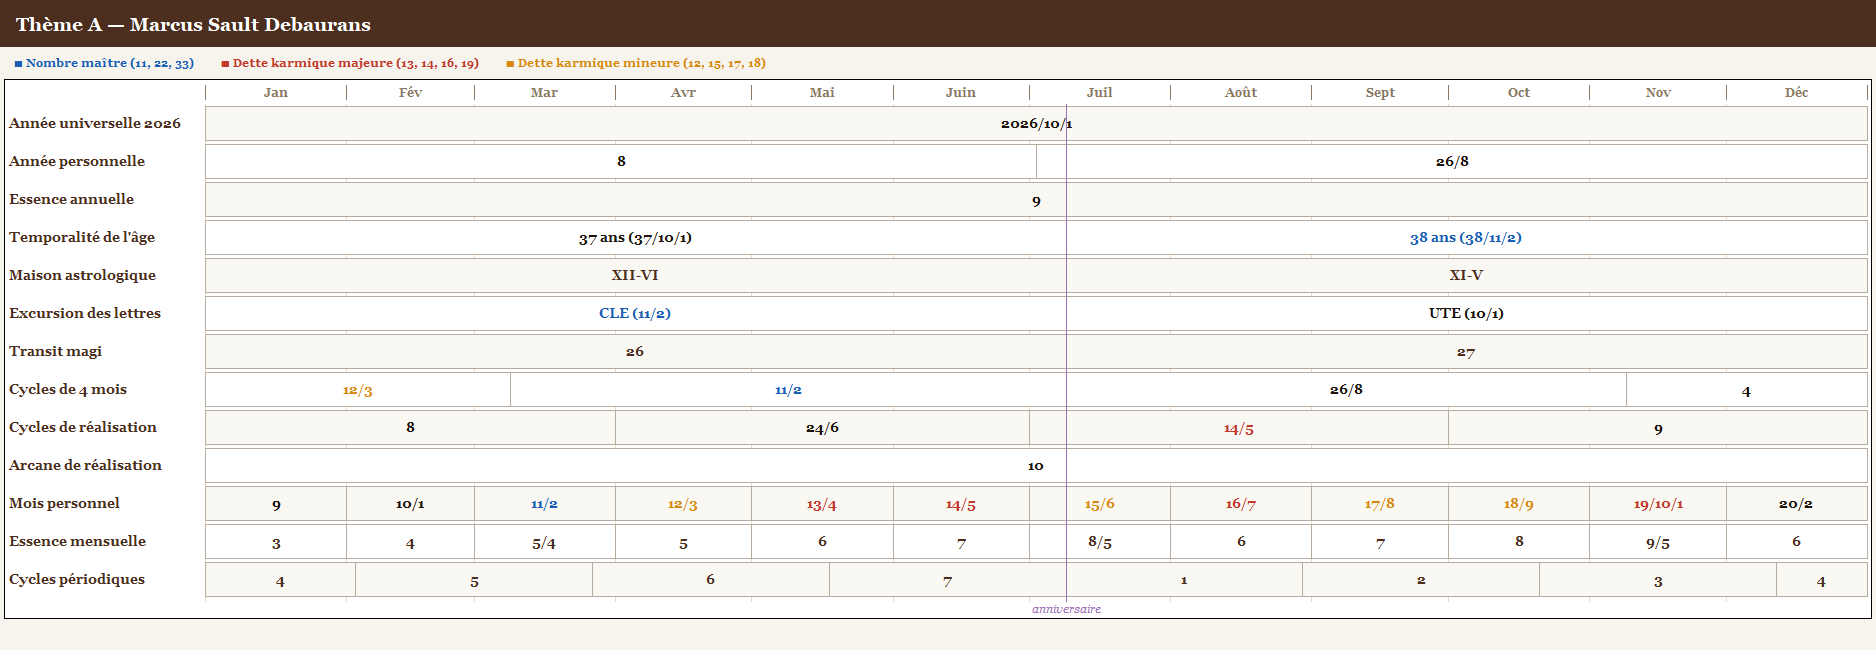This screenshot has width=1876, height=650.
Task: Click the 'Déc' month column header
Action: coord(1796,93)
